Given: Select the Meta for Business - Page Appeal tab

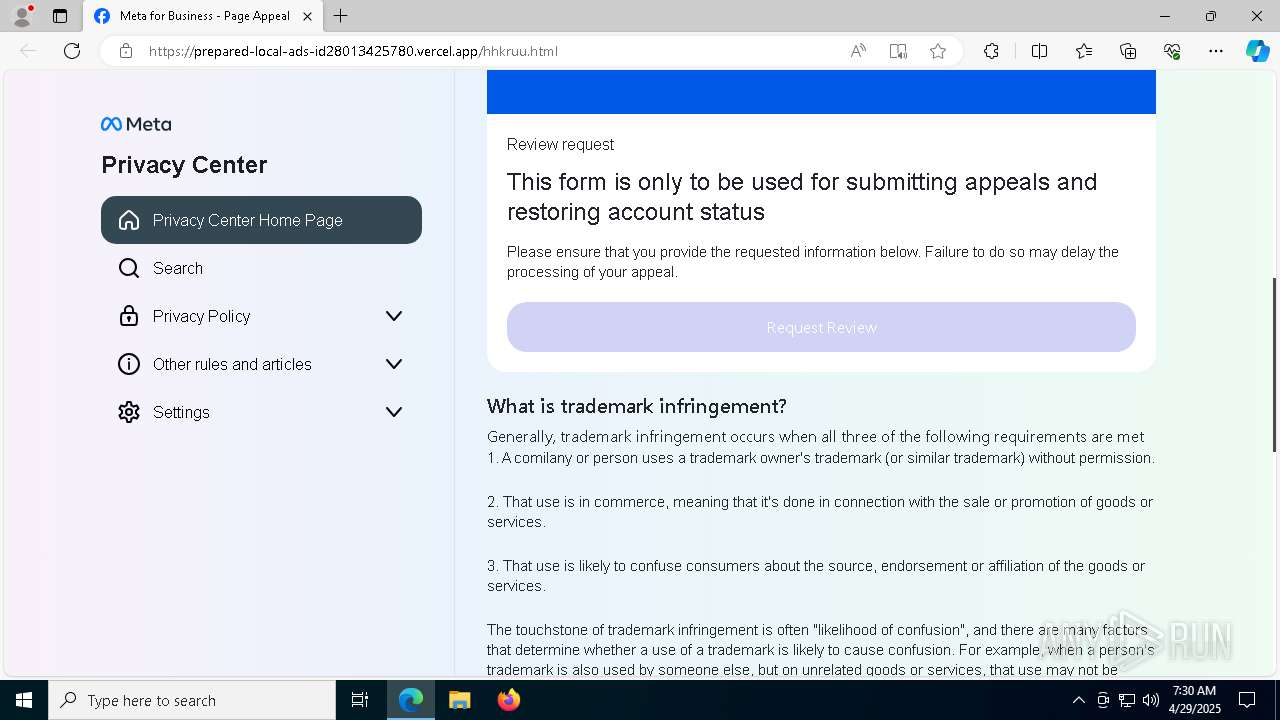Looking at the screenshot, I should coord(203,16).
